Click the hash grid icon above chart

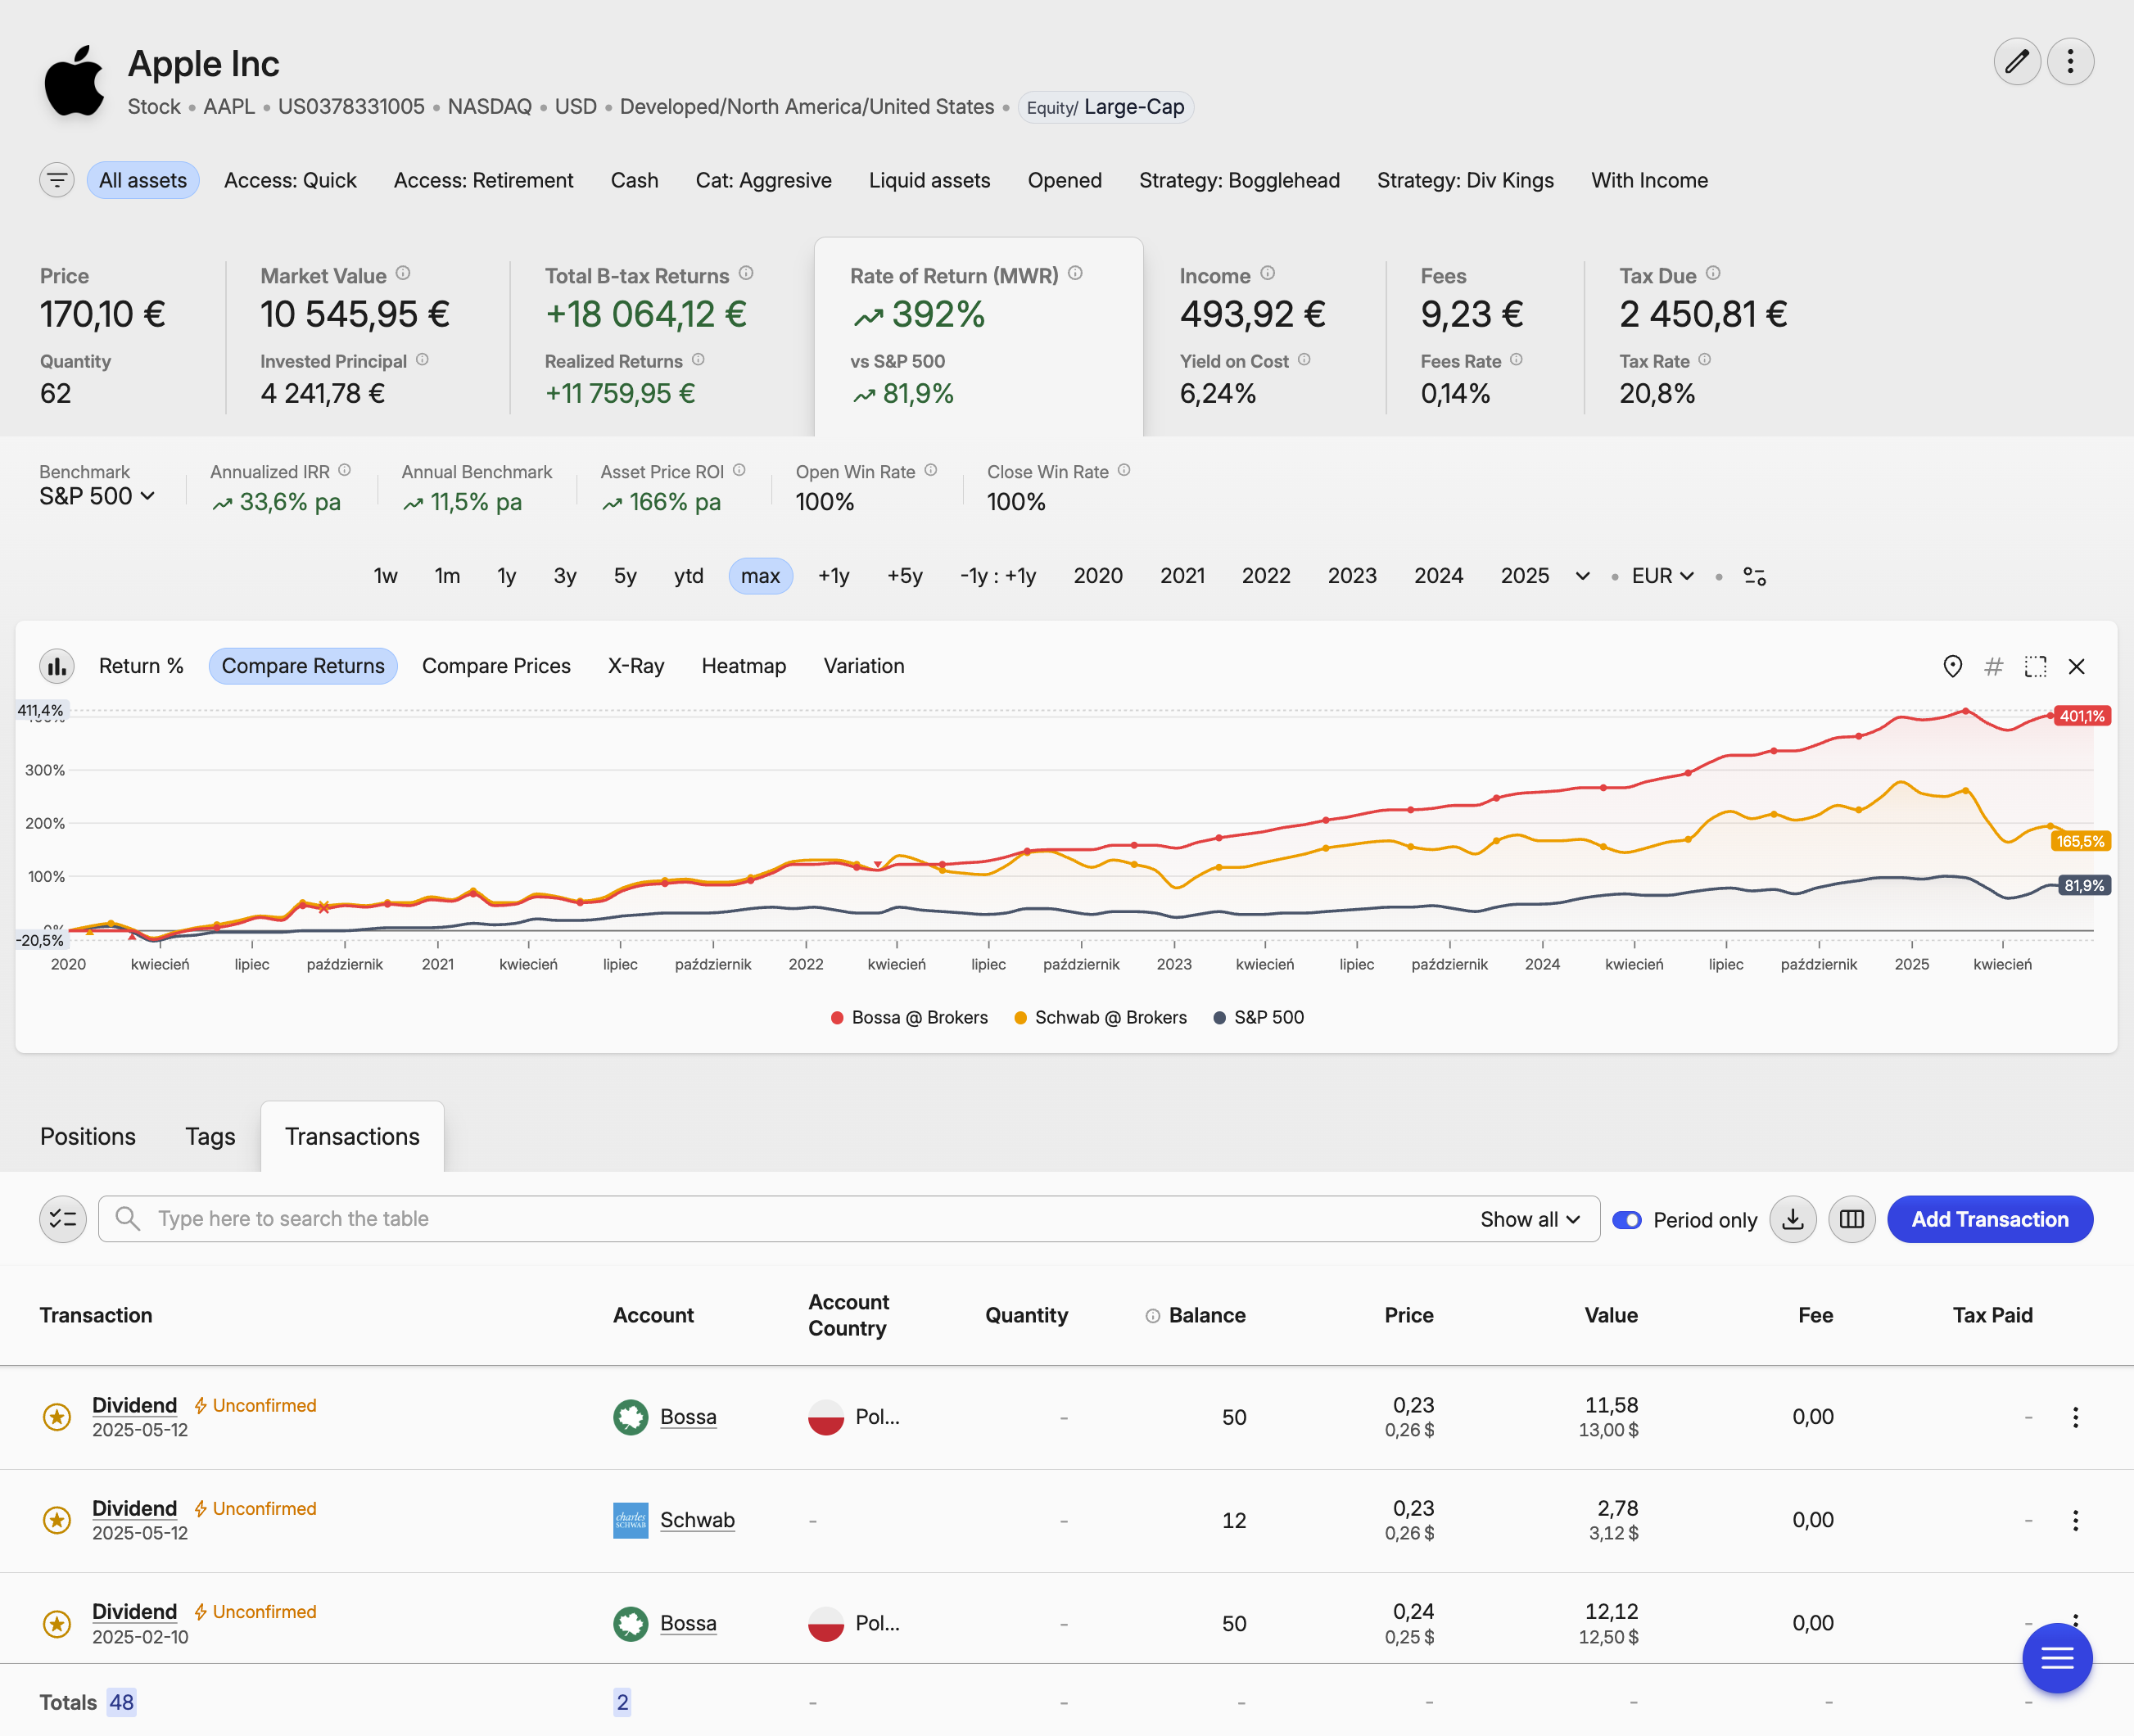[1993, 666]
